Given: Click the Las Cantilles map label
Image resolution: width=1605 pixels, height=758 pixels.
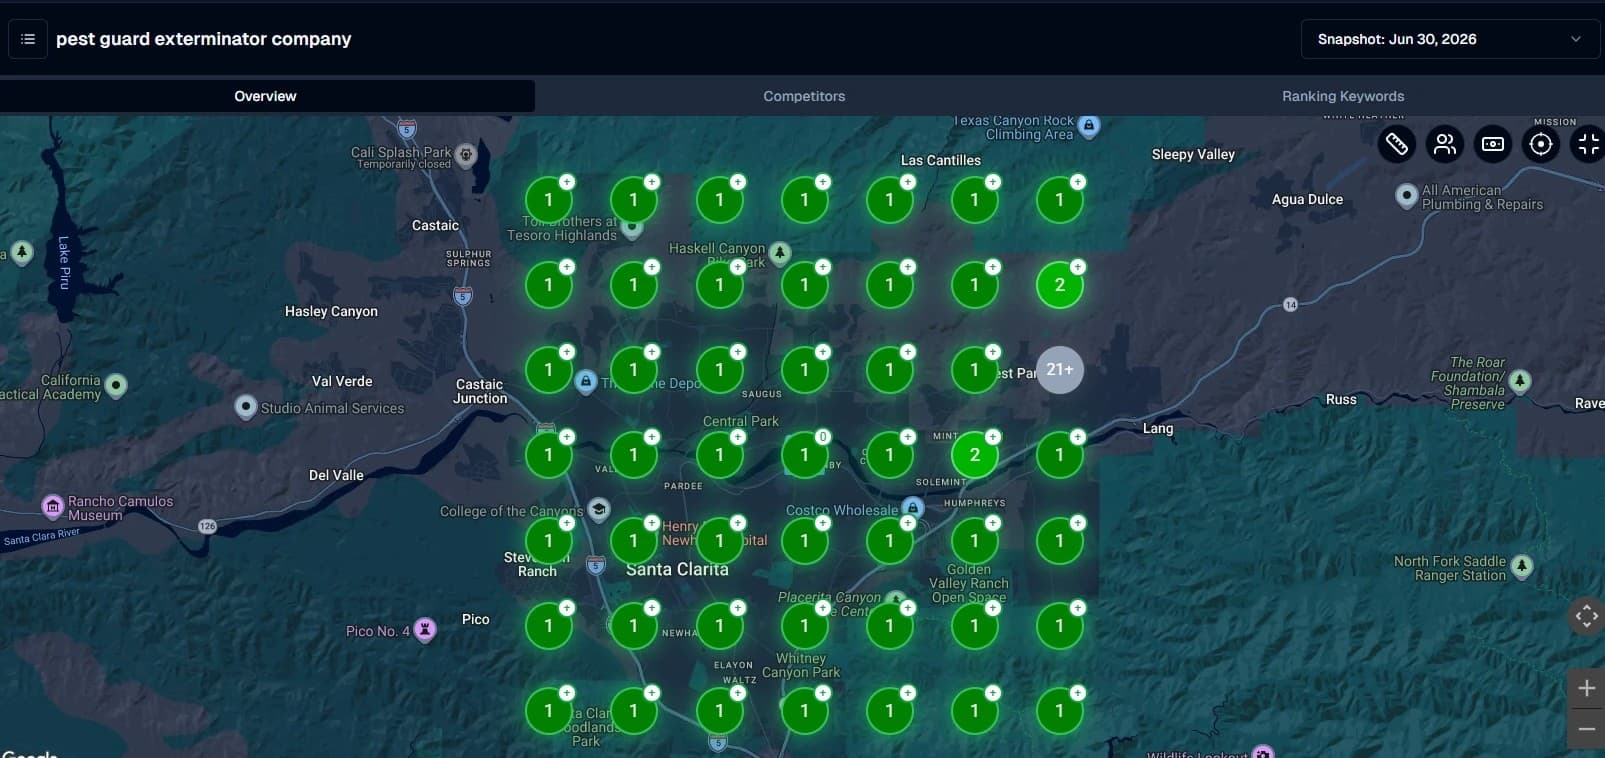Looking at the screenshot, I should click(941, 160).
